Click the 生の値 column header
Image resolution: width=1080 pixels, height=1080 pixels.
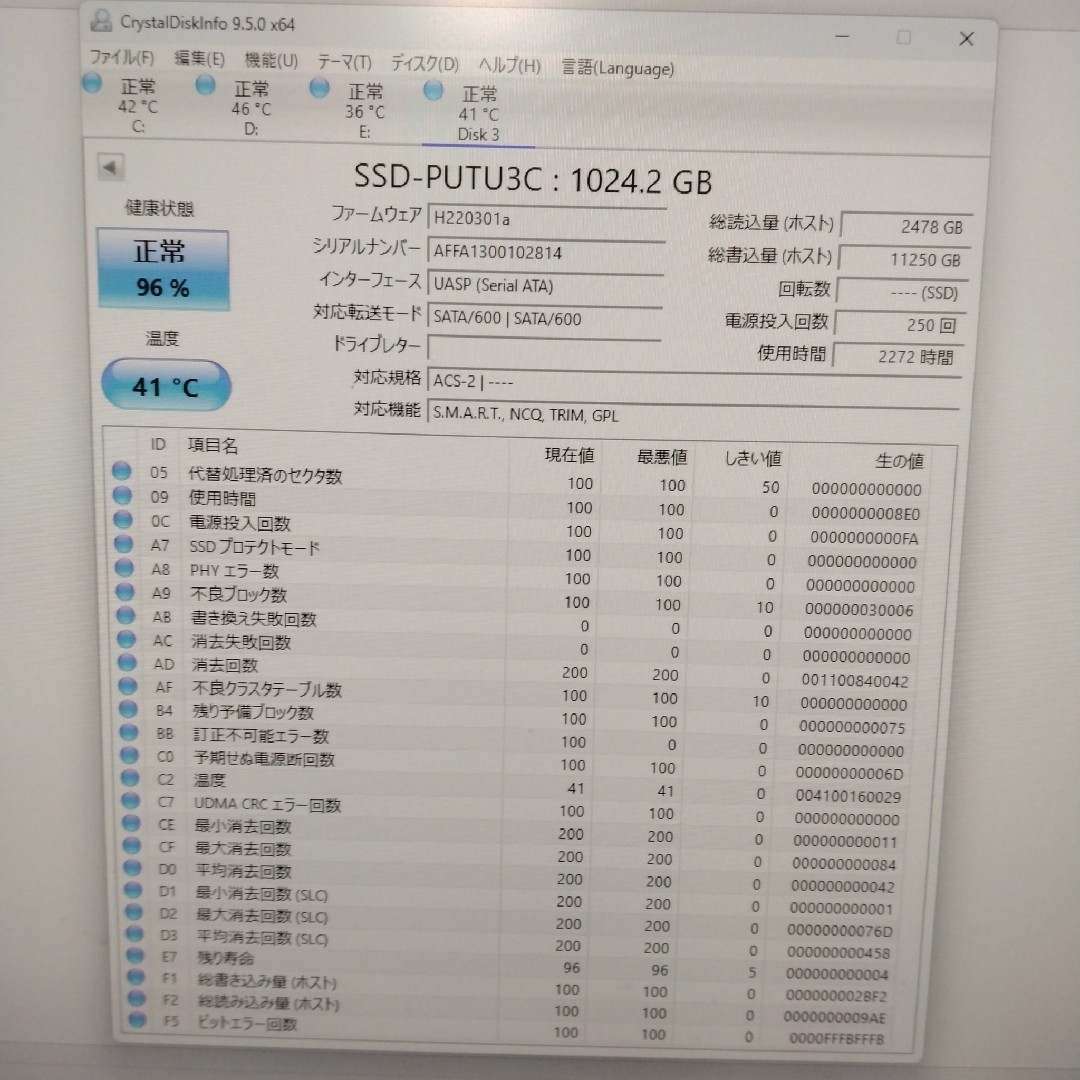[899, 461]
